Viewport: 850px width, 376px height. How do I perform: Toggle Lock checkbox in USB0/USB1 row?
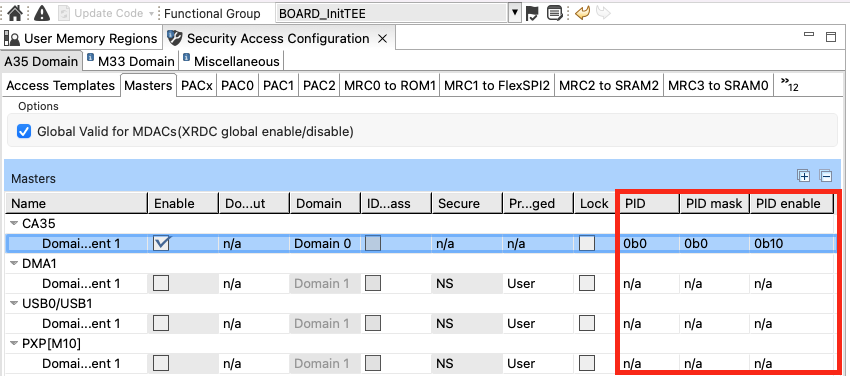point(587,323)
